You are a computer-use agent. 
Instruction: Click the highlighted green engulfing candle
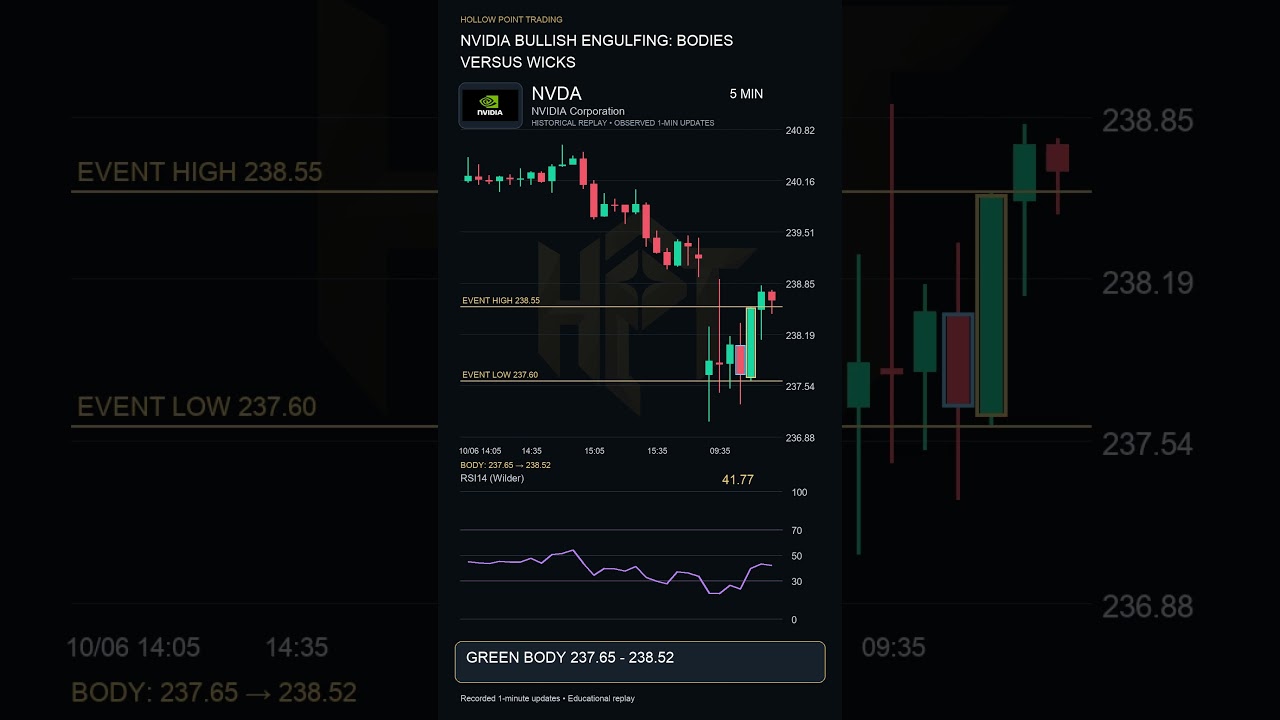point(751,343)
